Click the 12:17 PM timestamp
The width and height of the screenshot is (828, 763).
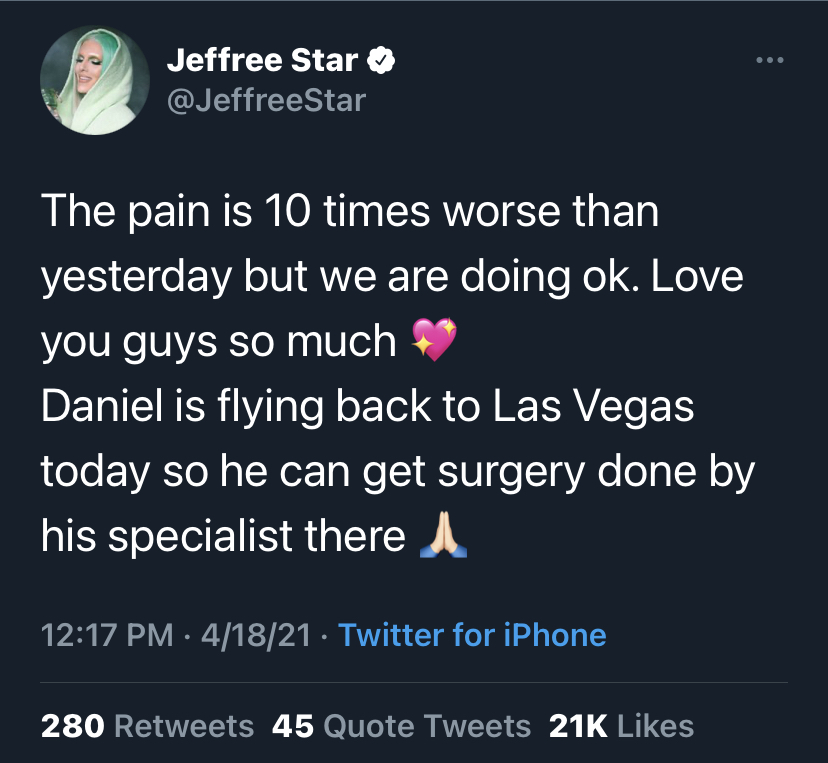[107, 635]
